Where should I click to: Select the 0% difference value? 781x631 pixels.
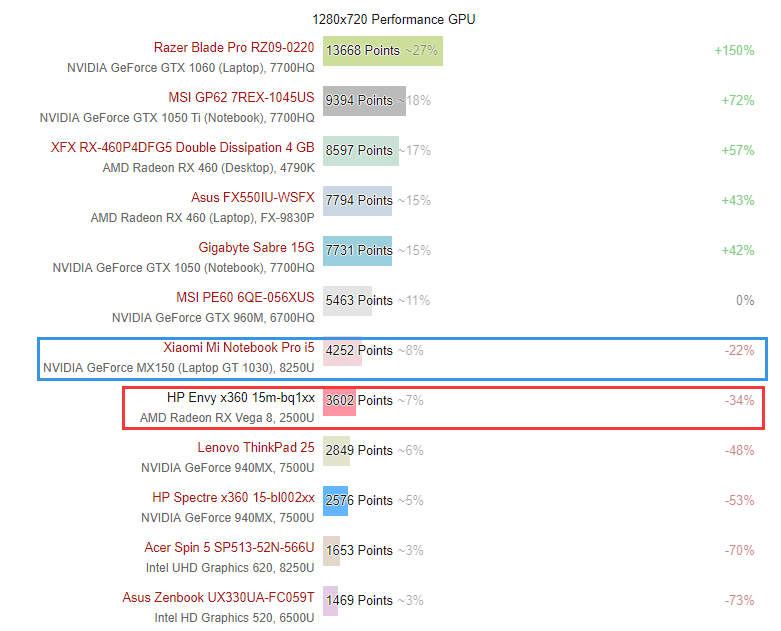tap(745, 300)
